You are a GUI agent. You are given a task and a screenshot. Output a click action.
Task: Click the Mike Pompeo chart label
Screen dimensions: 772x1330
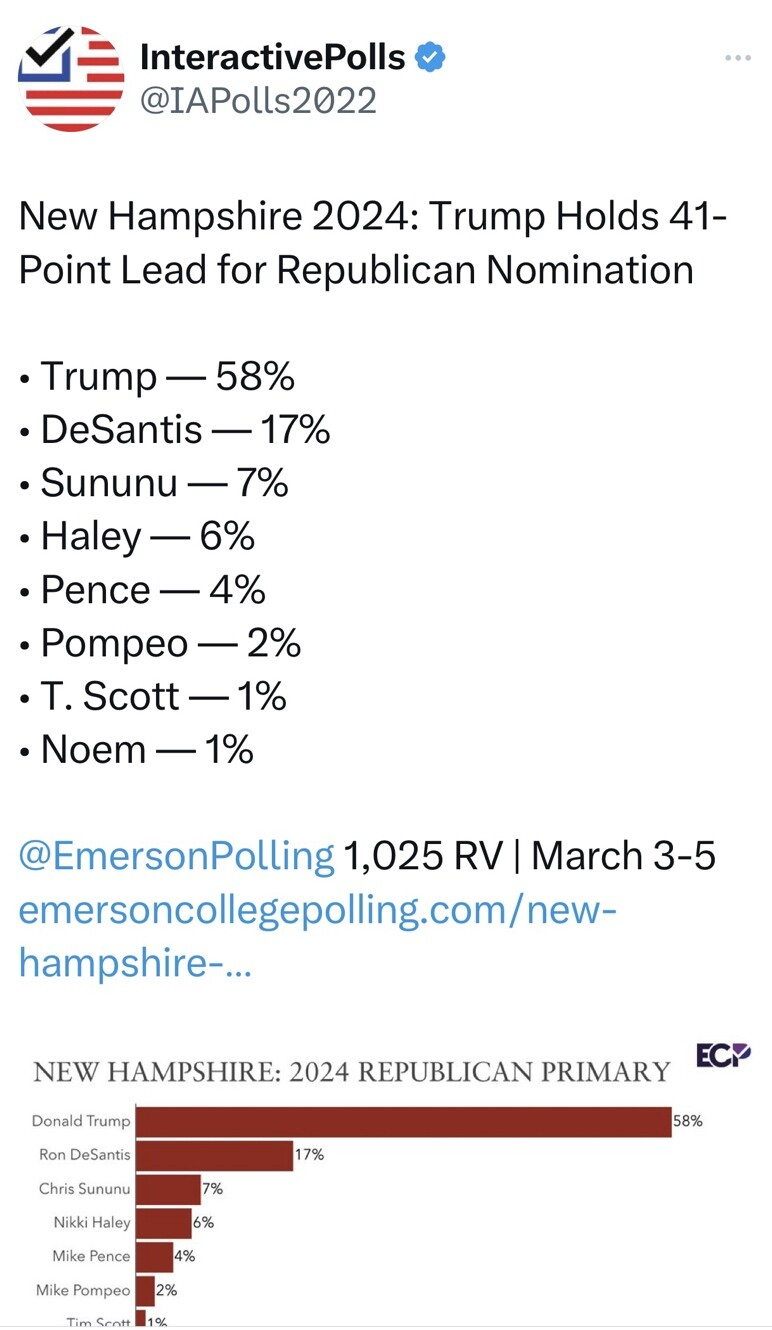tap(83, 1290)
